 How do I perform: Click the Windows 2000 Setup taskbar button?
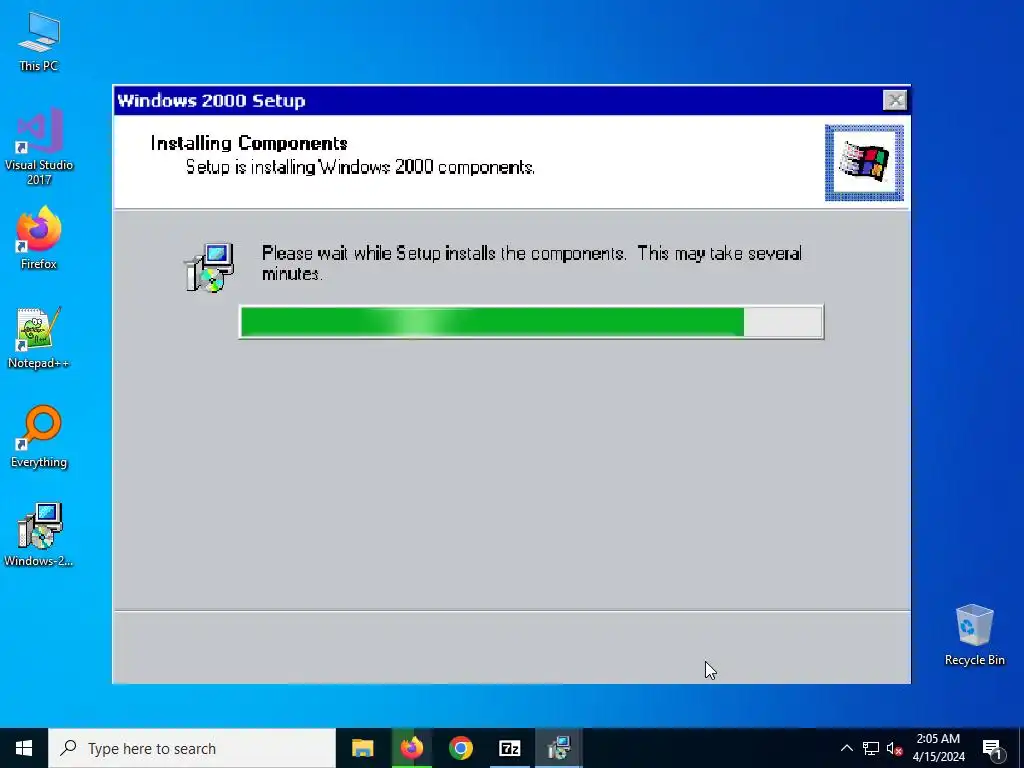tap(559, 748)
